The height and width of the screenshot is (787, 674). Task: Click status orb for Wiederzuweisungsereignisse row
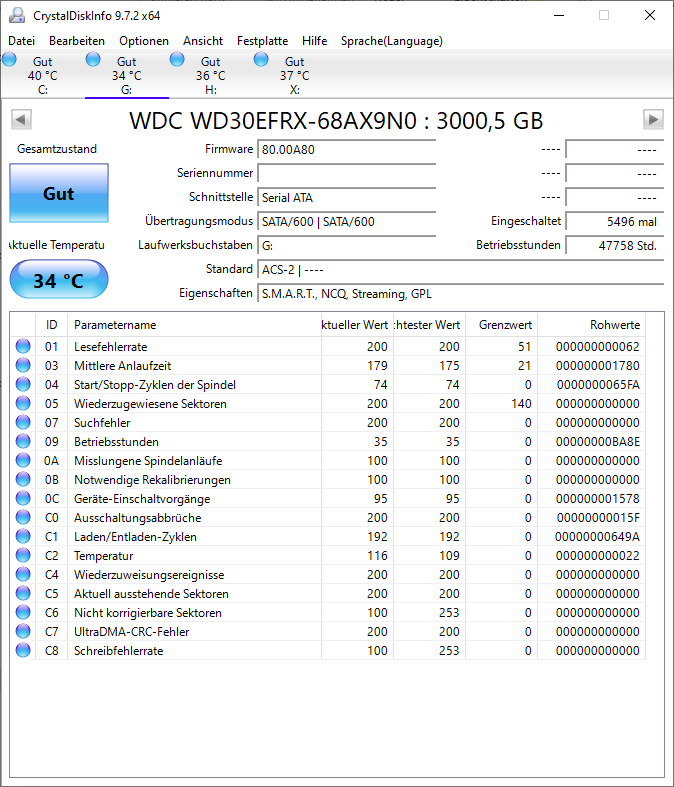click(x=23, y=574)
